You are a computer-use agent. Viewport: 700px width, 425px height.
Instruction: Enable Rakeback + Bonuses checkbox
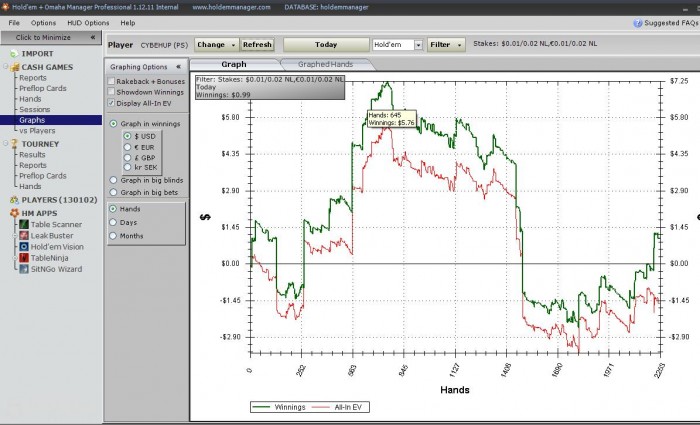click(111, 81)
